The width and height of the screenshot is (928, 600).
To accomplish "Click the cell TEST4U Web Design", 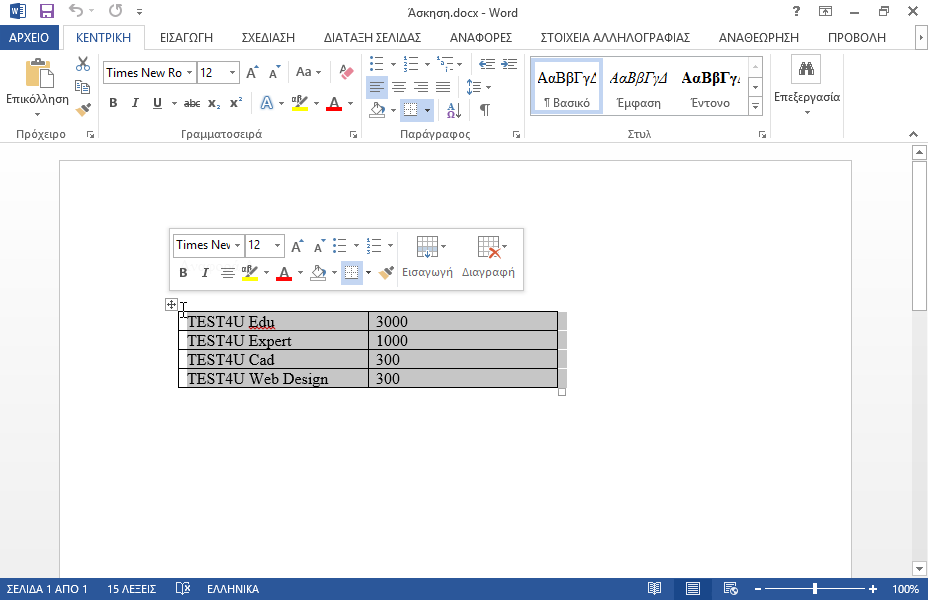I will point(273,379).
